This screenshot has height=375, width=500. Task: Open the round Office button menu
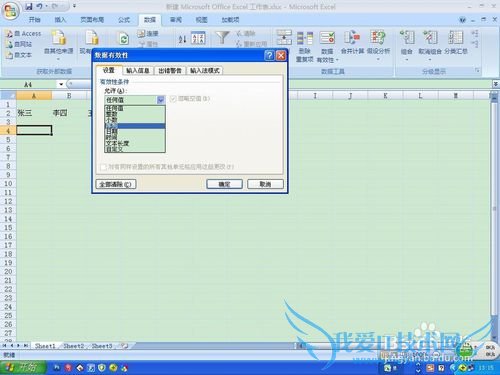coord(10,11)
